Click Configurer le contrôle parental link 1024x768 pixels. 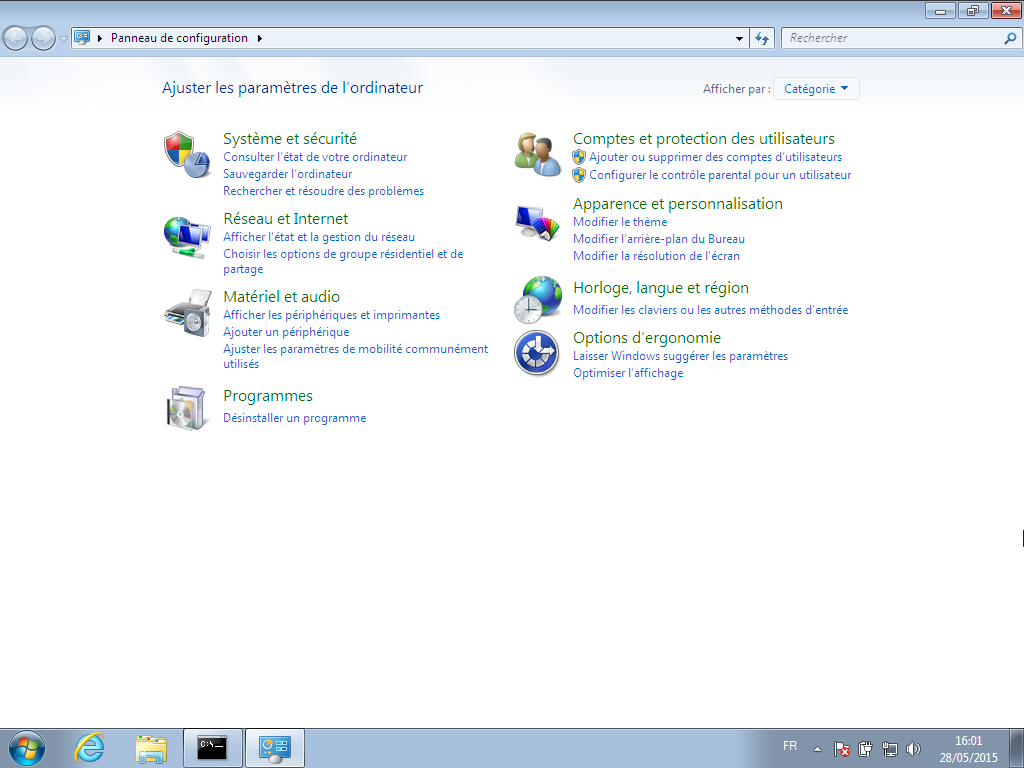pyautogui.click(x=720, y=175)
